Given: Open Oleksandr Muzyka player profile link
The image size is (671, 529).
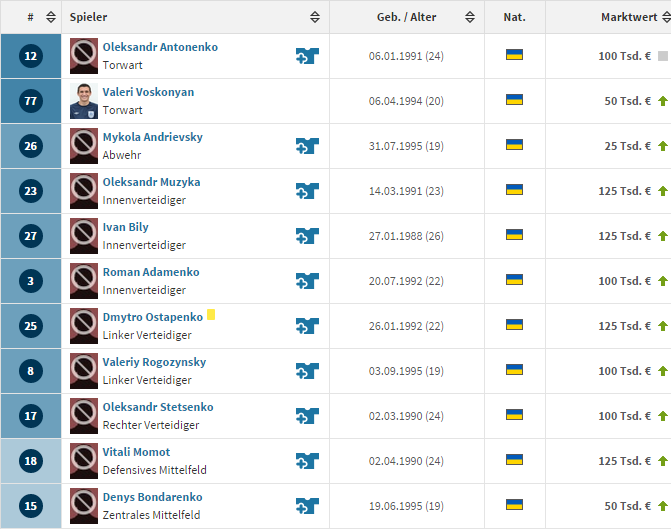Looking at the screenshot, I should (x=151, y=182).
